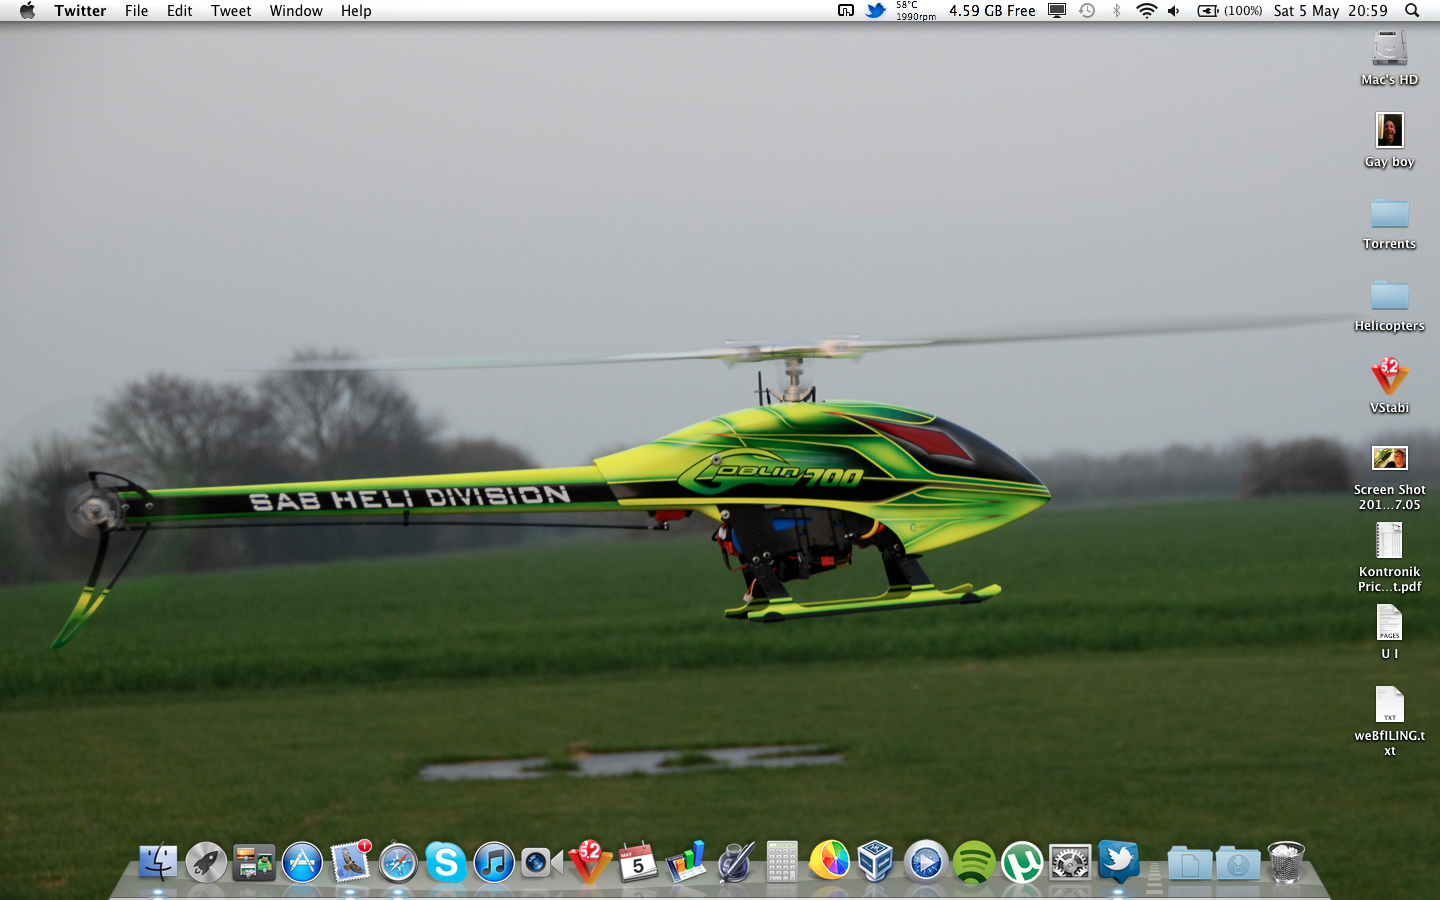Open the pen and ink app in dock

click(734, 862)
